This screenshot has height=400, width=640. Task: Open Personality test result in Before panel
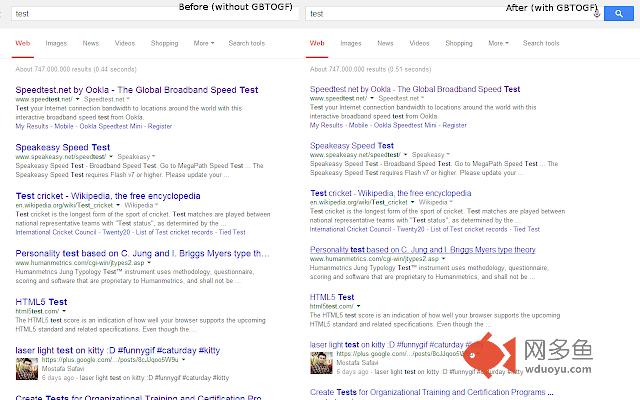tap(142, 253)
